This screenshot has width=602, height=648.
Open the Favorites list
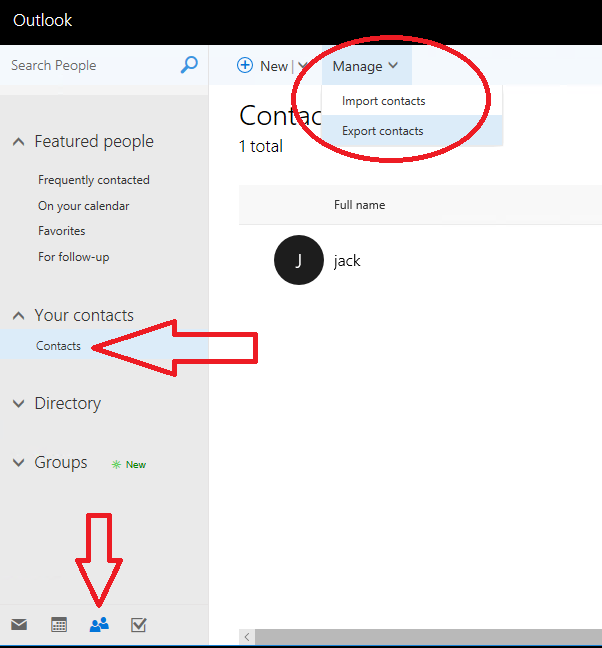(62, 231)
